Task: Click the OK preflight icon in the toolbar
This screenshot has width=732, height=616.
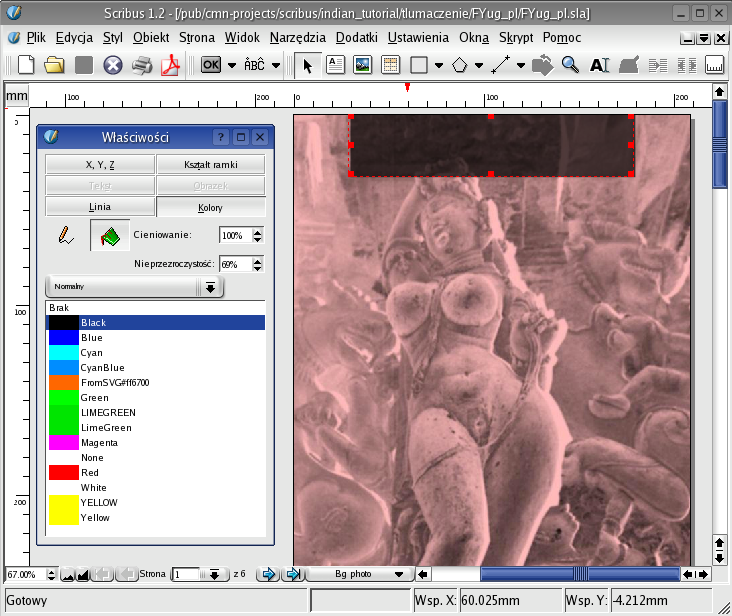Action: click(x=211, y=64)
